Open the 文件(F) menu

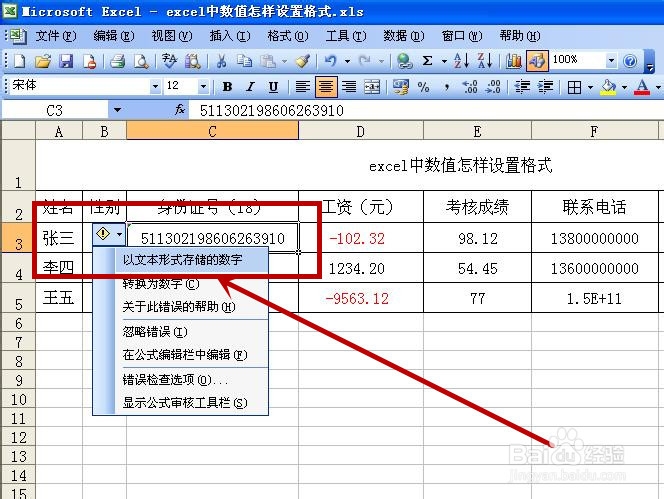[x=55, y=36]
